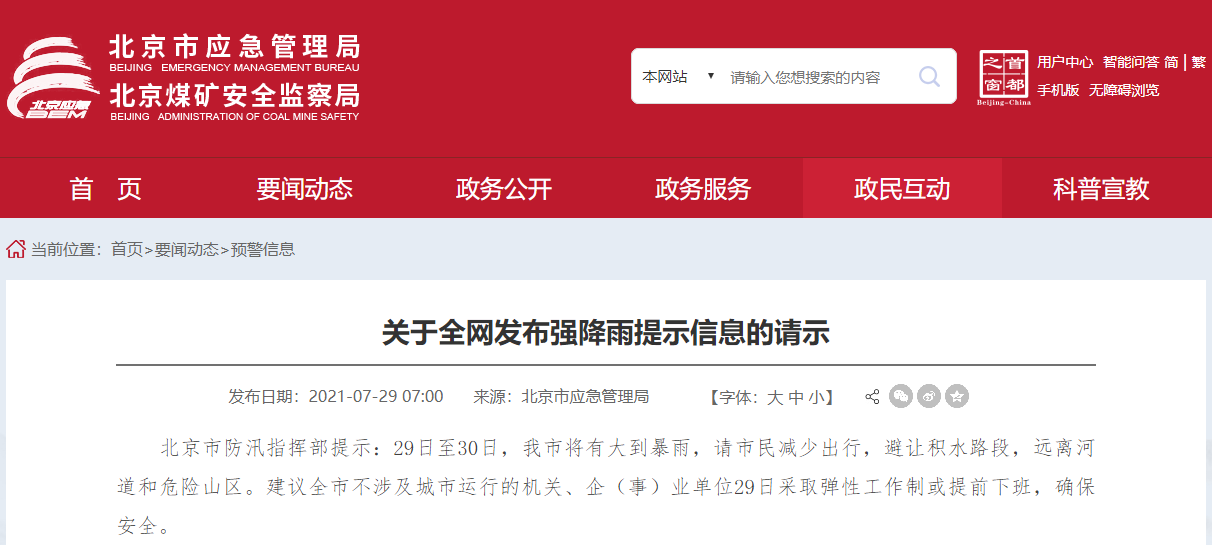Open the 本网站 search scope dropdown
The height and width of the screenshot is (545, 1212).
pyautogui.click(x=679, y=77)
